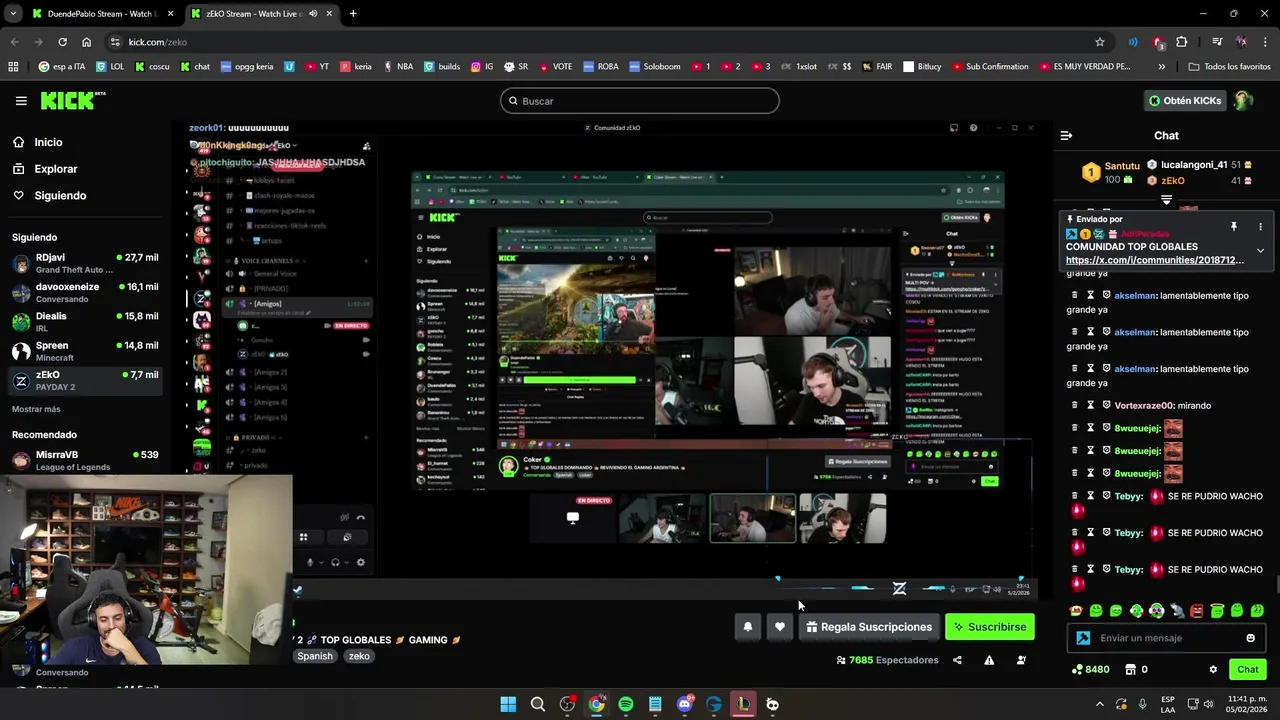Viewport: 1280px width, 720px height.
Task: Expand the leaderboard arrow below top gifters
Action: [x=1166, y=200]
